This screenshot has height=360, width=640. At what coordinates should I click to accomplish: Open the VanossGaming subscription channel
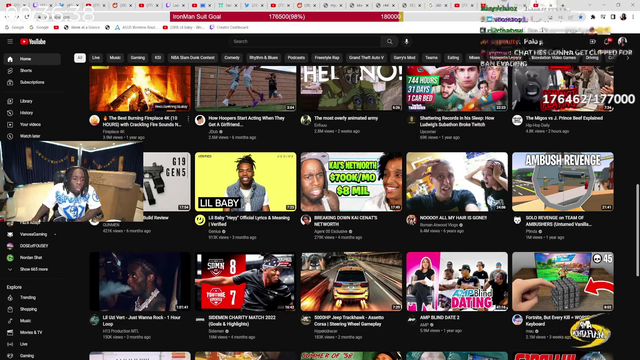coord(32,235)
